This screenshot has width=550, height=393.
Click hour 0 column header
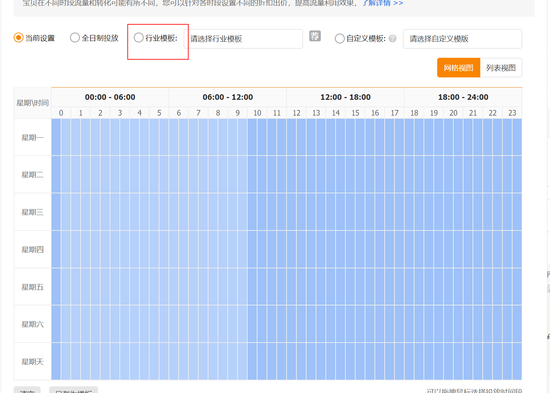coord(61,113)
